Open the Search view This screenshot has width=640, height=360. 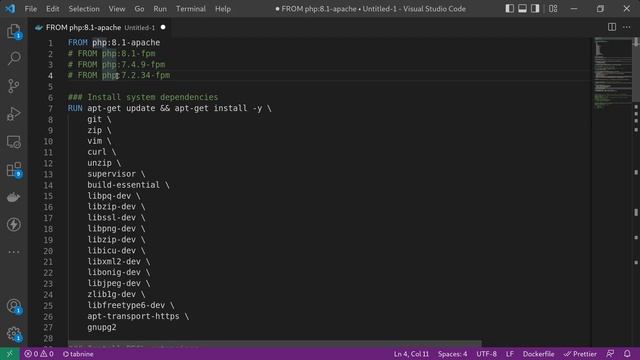coord(14,58)
